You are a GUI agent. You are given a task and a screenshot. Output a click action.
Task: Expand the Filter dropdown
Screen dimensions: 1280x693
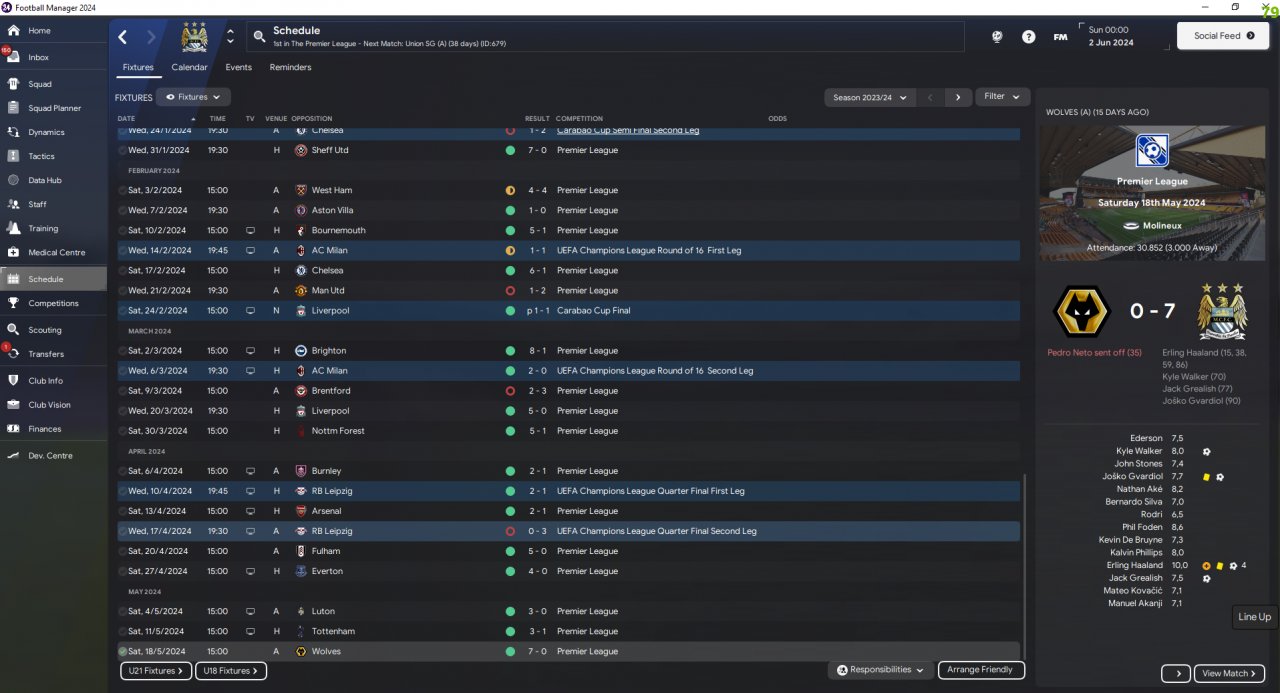point(1002,97)
